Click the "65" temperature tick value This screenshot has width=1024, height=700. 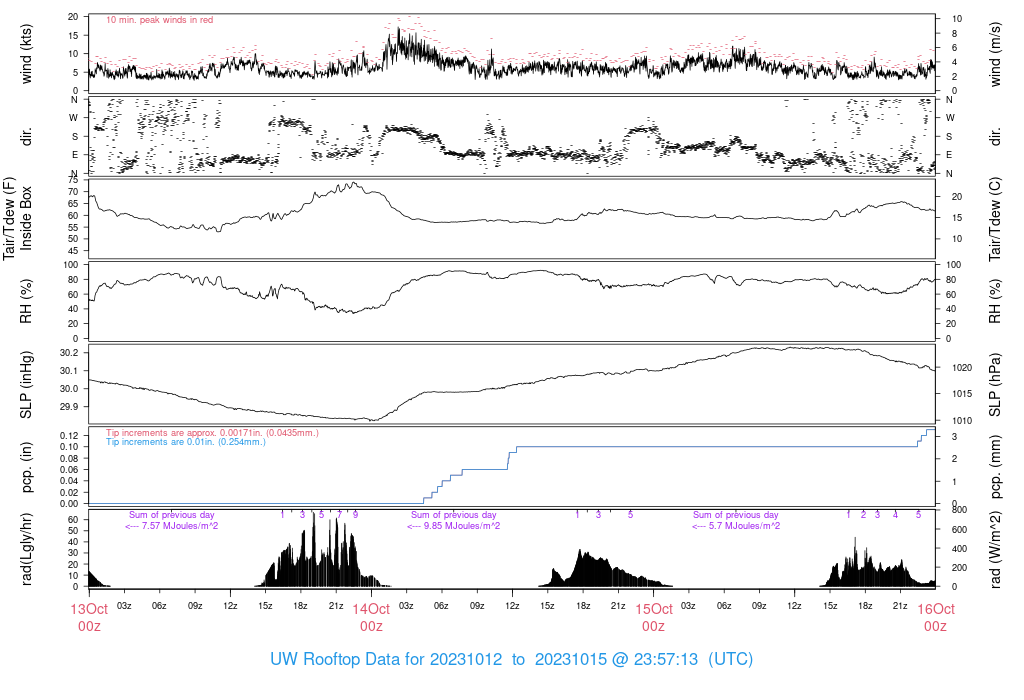[73, 204]
